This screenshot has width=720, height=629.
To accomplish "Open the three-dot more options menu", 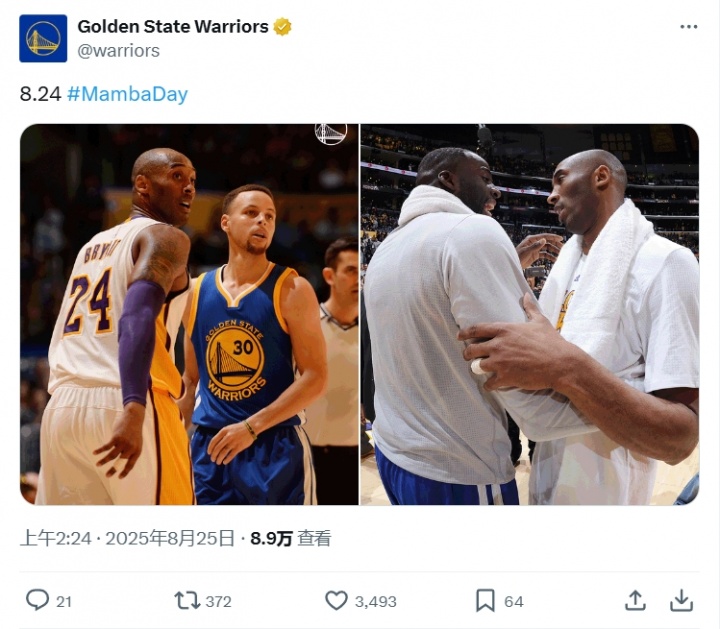I will pyautogui.click(x=689, y=27).
